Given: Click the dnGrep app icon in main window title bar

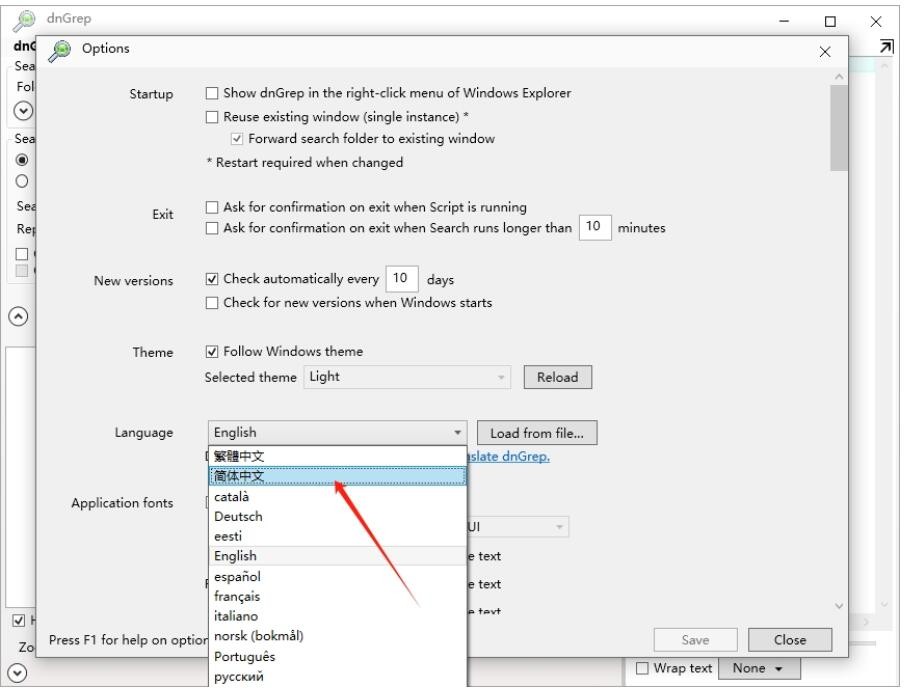Looking at the screenshot, I should coord(24,20).
